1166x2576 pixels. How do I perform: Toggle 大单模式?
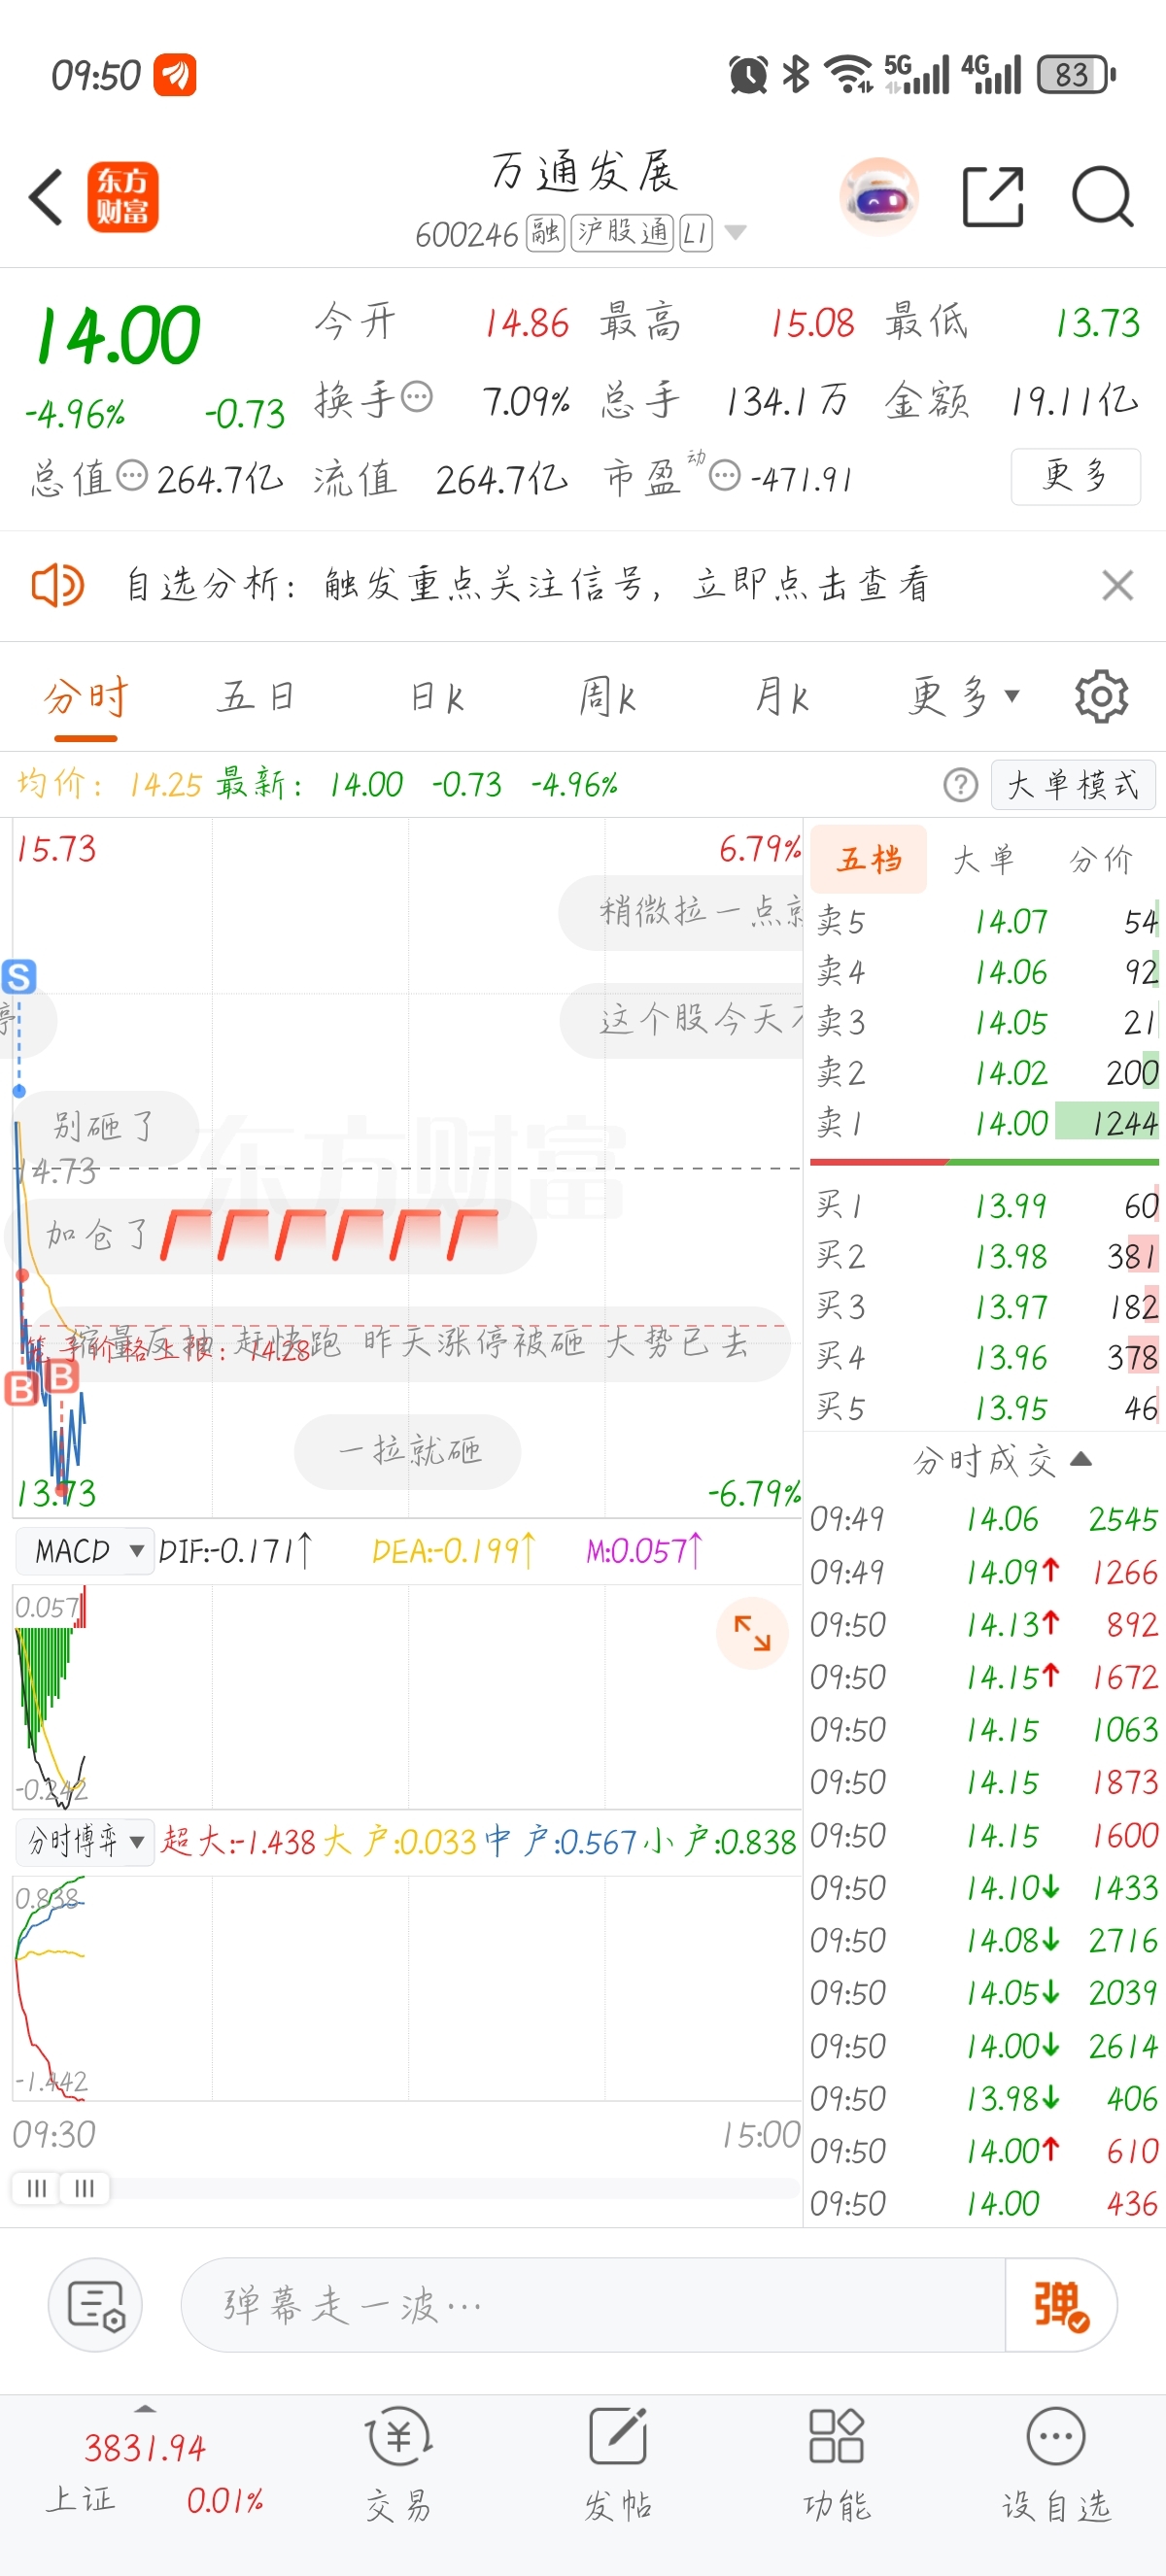(1073, 785)
